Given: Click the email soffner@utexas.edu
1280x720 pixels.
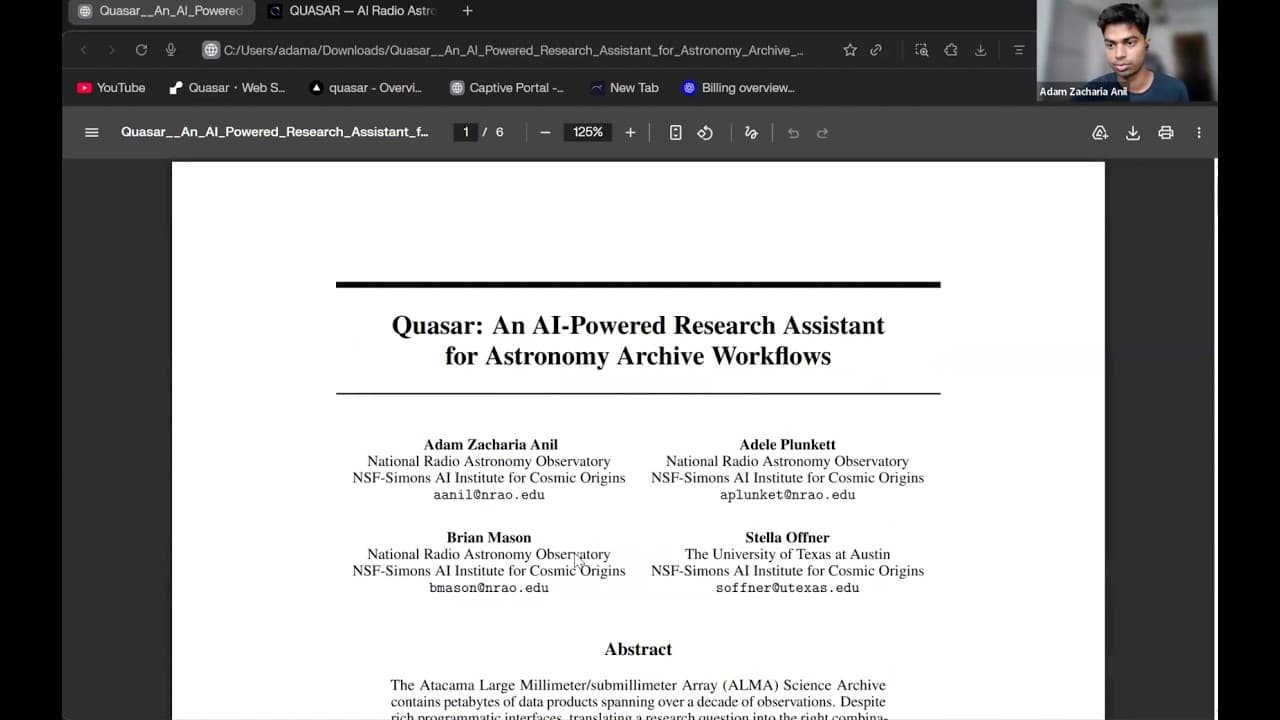Looking at the screenshot, I should [x=787, y=588].
